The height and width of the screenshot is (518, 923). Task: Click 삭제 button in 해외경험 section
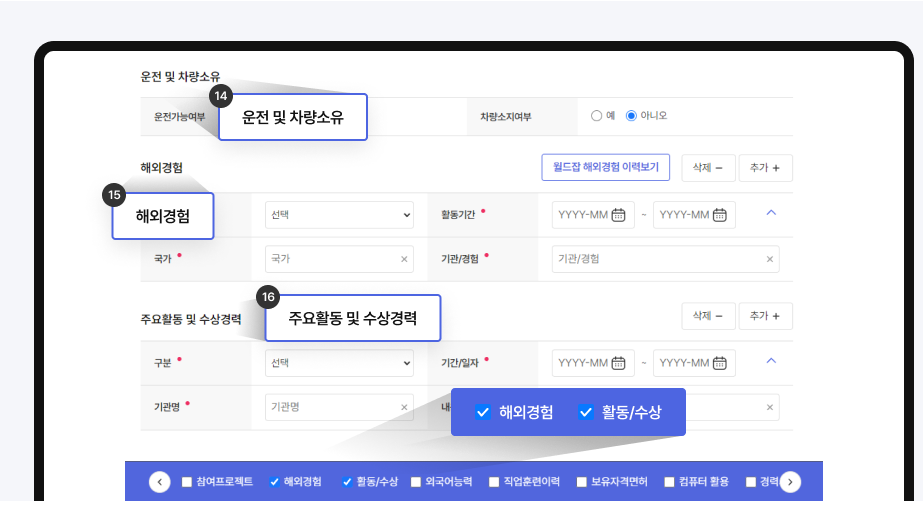[708, 168]
